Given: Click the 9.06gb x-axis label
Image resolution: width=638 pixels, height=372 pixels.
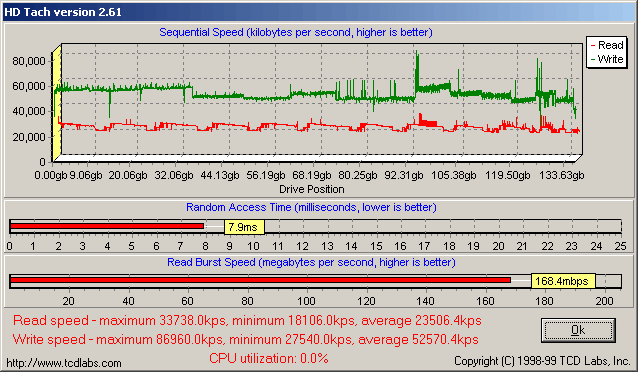Looking at the screenshot, I should pyautogui.click(x=85, y=175).
